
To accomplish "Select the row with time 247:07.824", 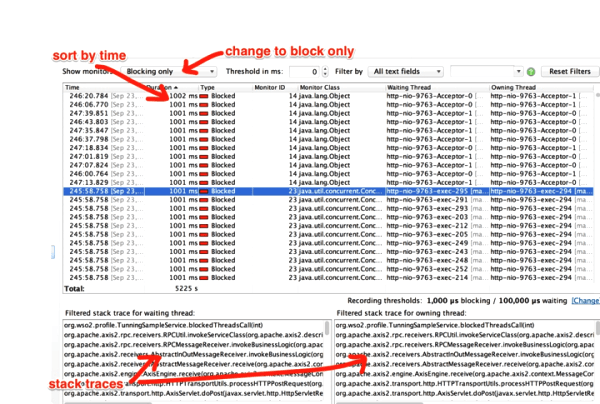I will 328,165.
